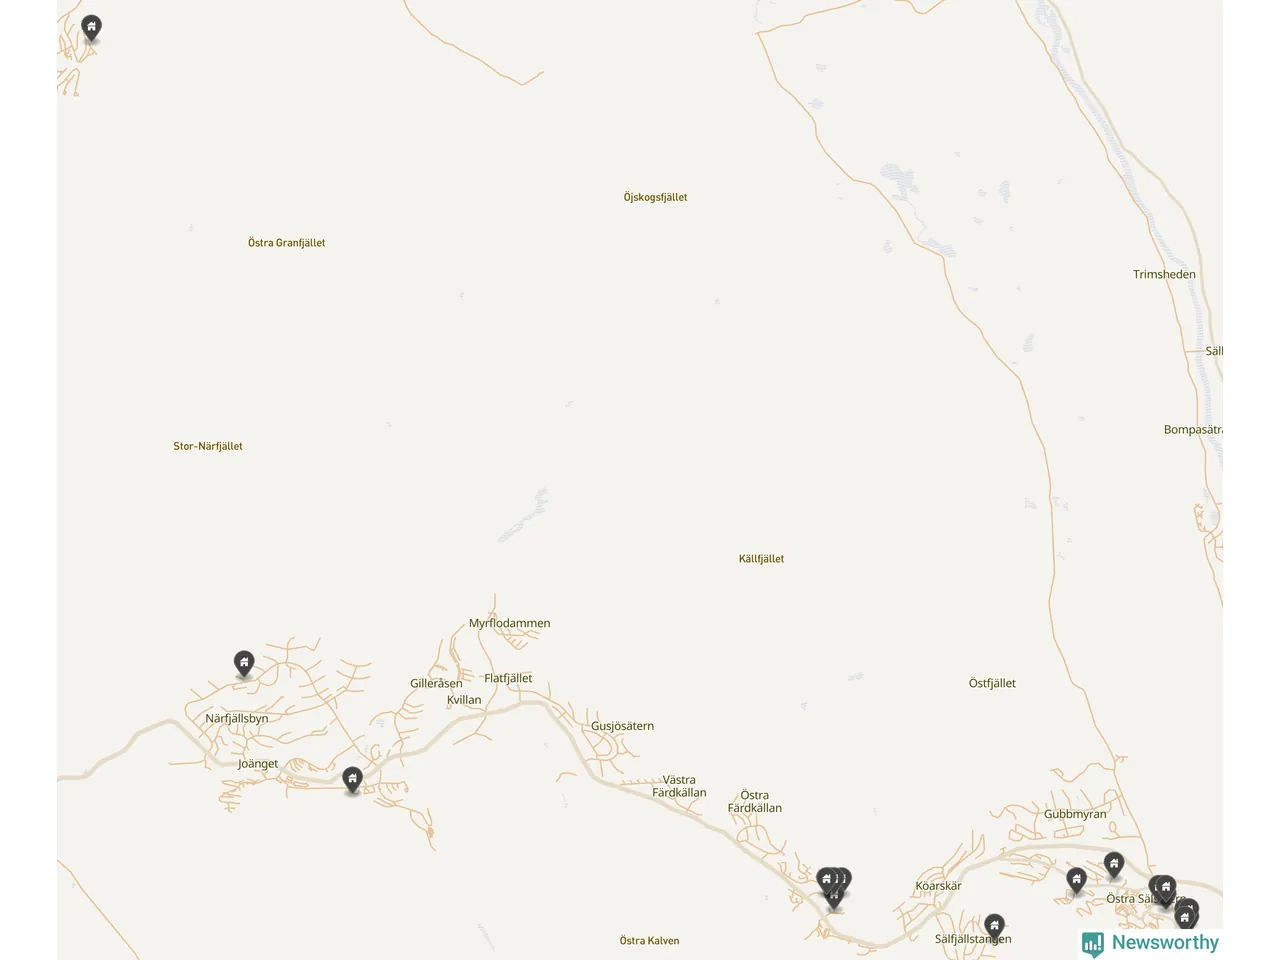Select the house marker above Närfjällsbyn
Image resolution: width=1280 pixels, height=960 pixels.
(244, 664)
